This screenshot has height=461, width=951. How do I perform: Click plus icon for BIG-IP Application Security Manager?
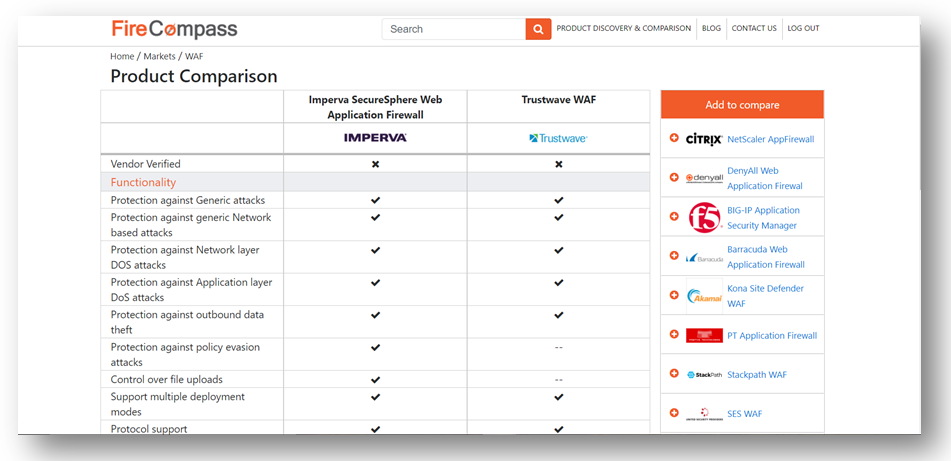coord(674,217)
